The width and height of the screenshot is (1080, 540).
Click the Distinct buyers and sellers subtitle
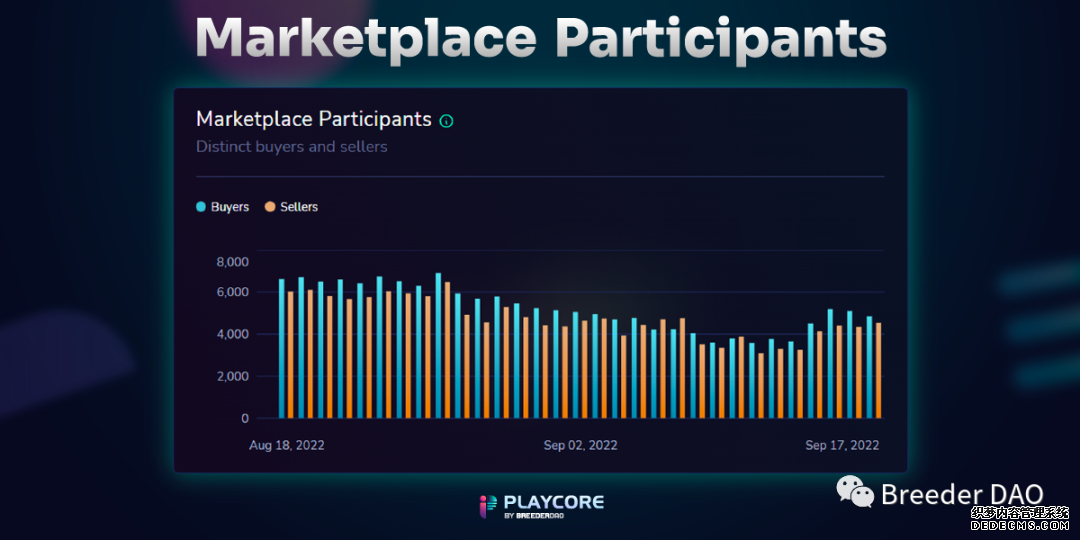pos(291,147)
